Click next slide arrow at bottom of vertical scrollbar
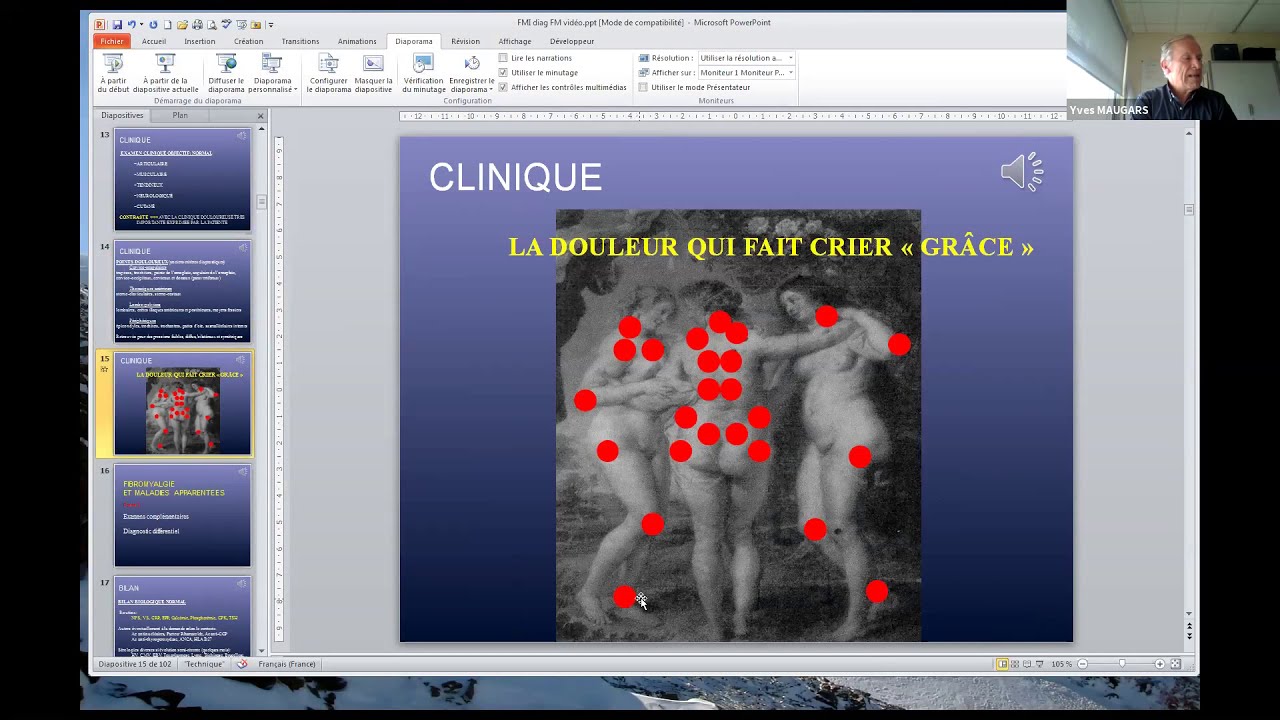The height and width of the screenshot is (720, 1280). 1189,636
